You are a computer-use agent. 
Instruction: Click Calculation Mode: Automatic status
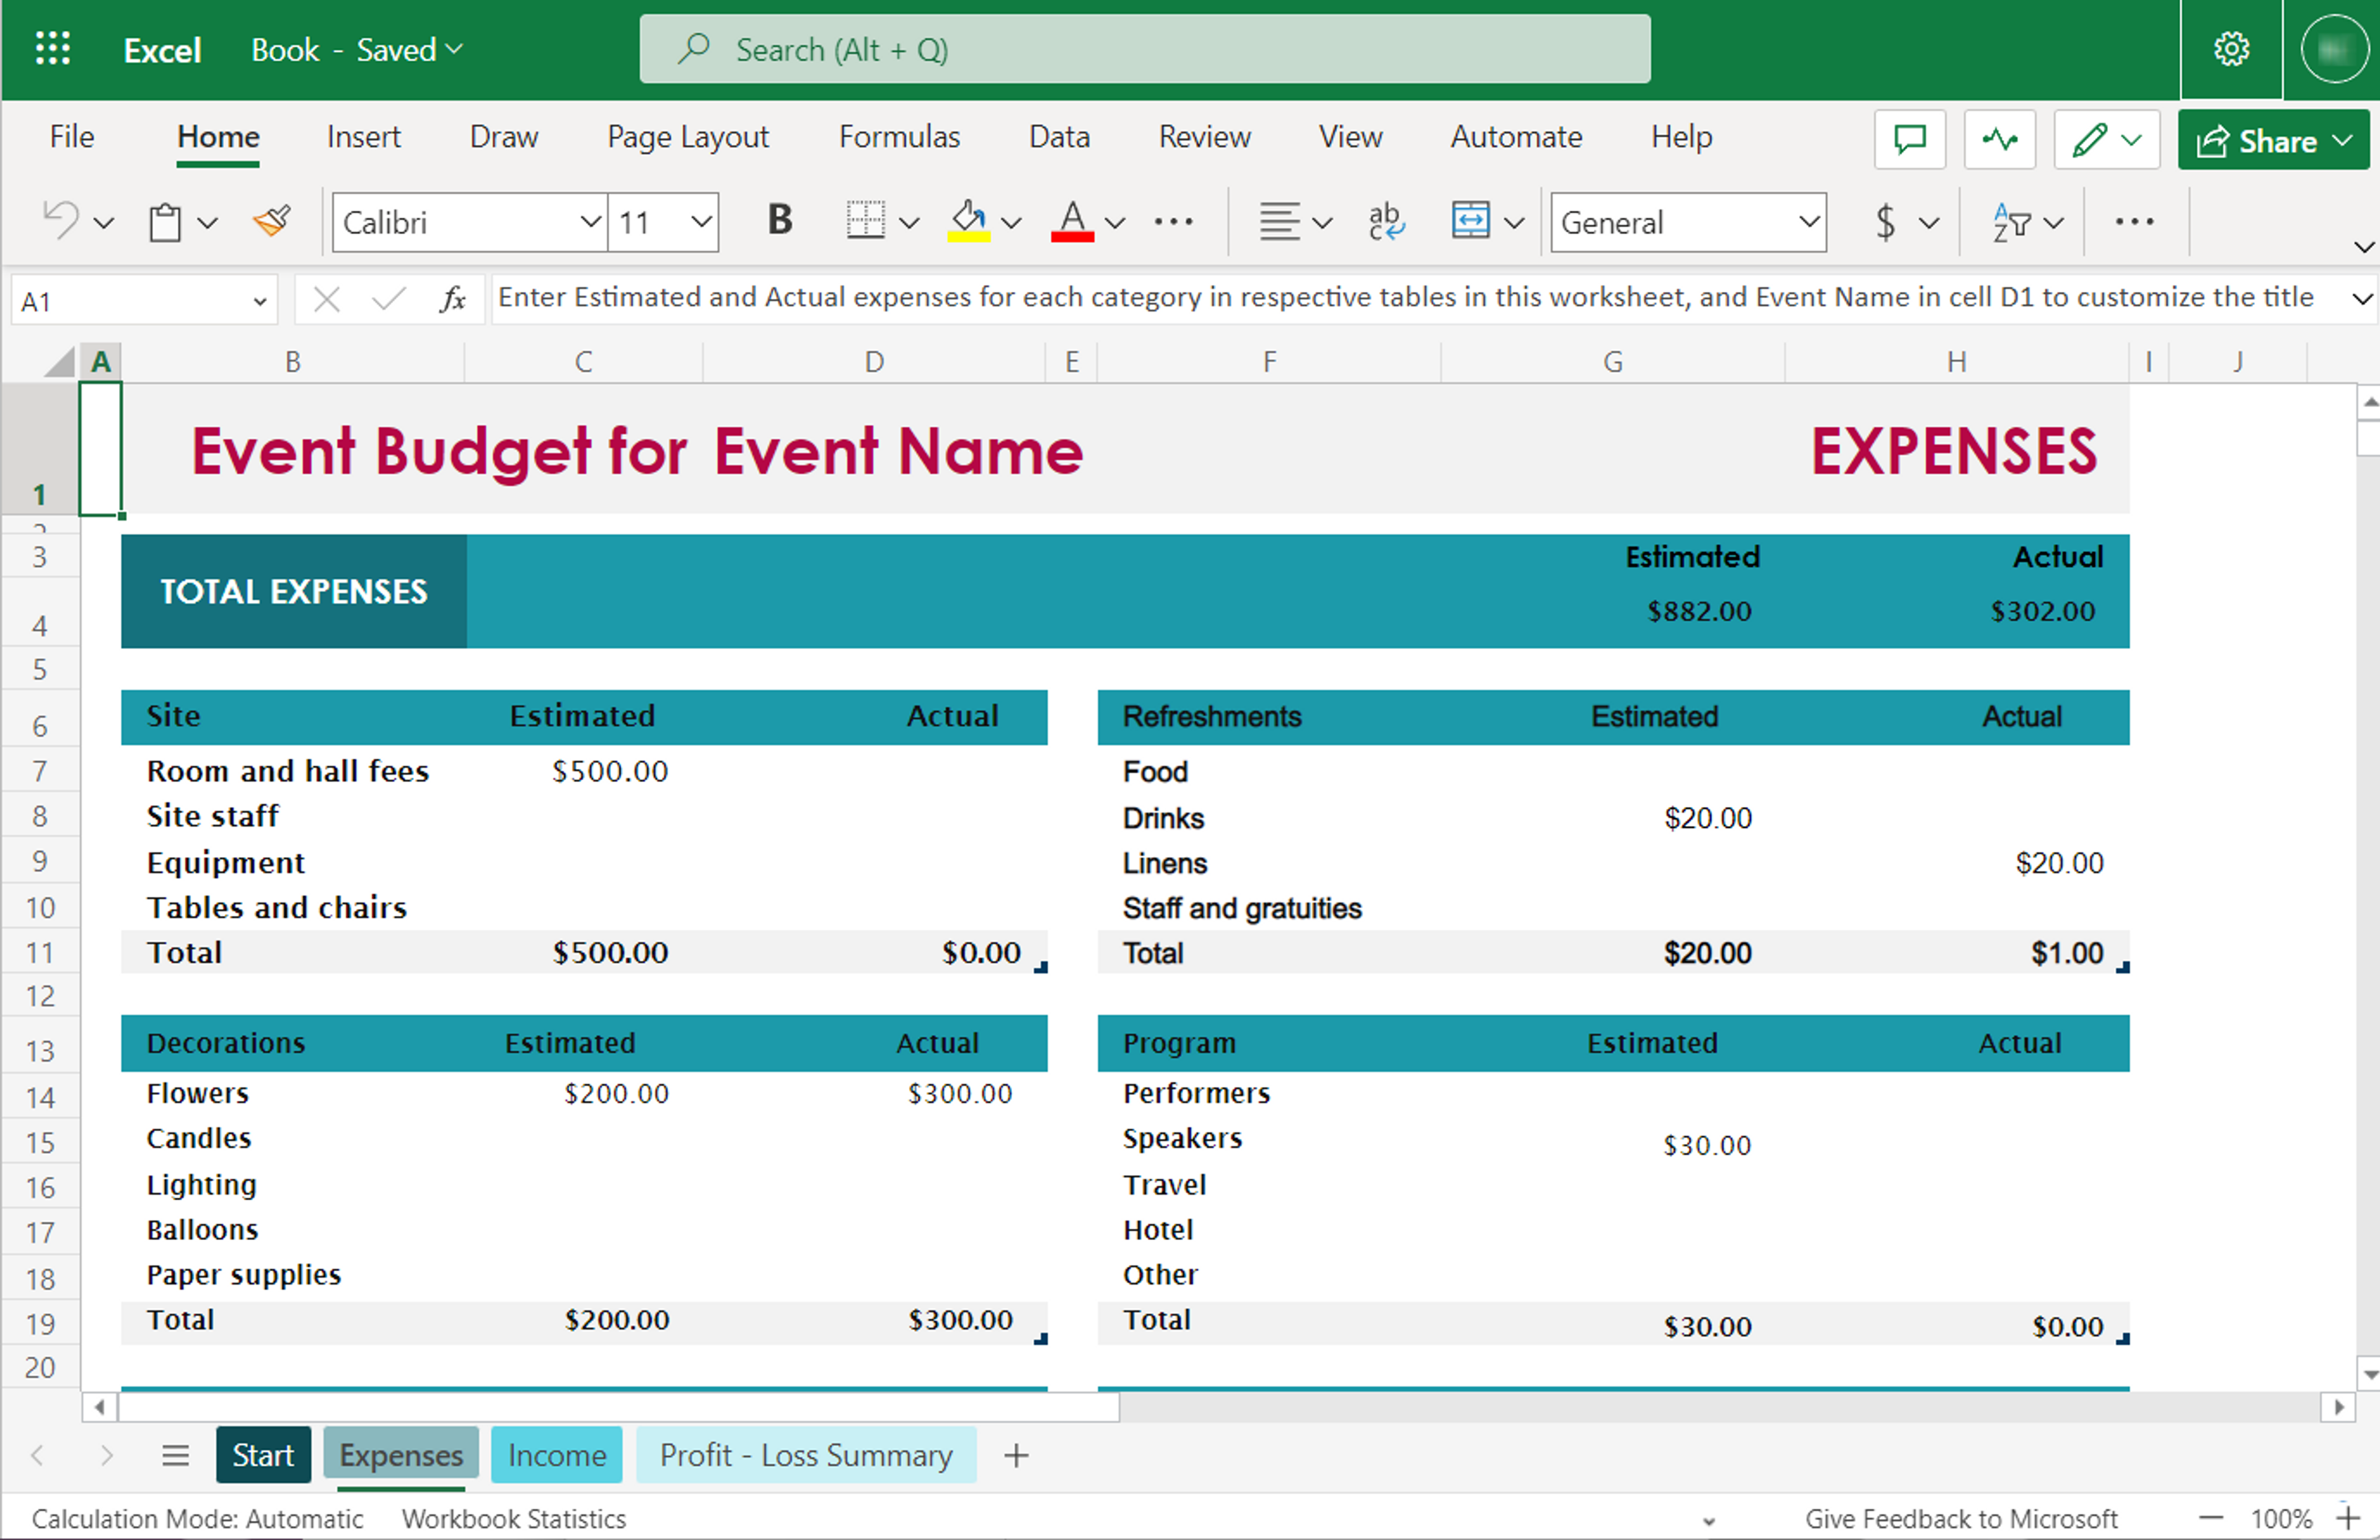click(197, 1518)
